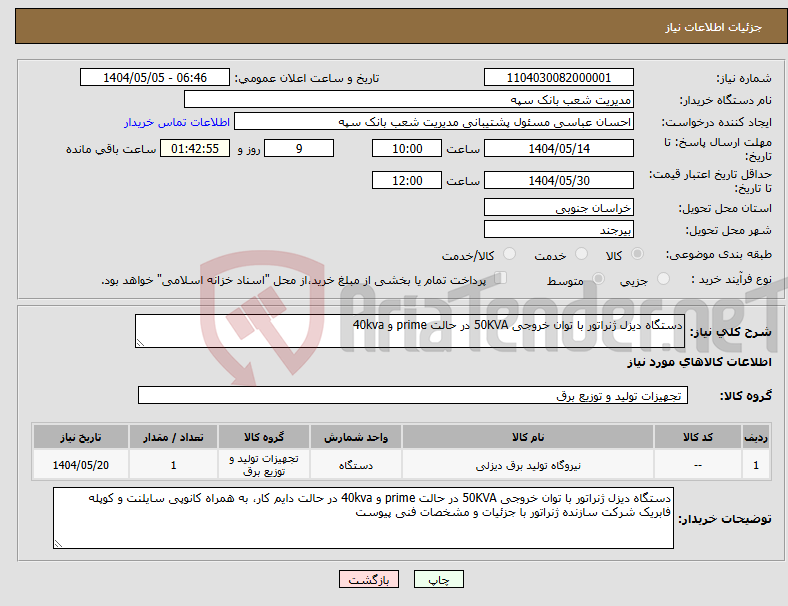Click the buyer name field مدیریت شعب بانک سپه

pyautogui.click(x=409, y=99)
